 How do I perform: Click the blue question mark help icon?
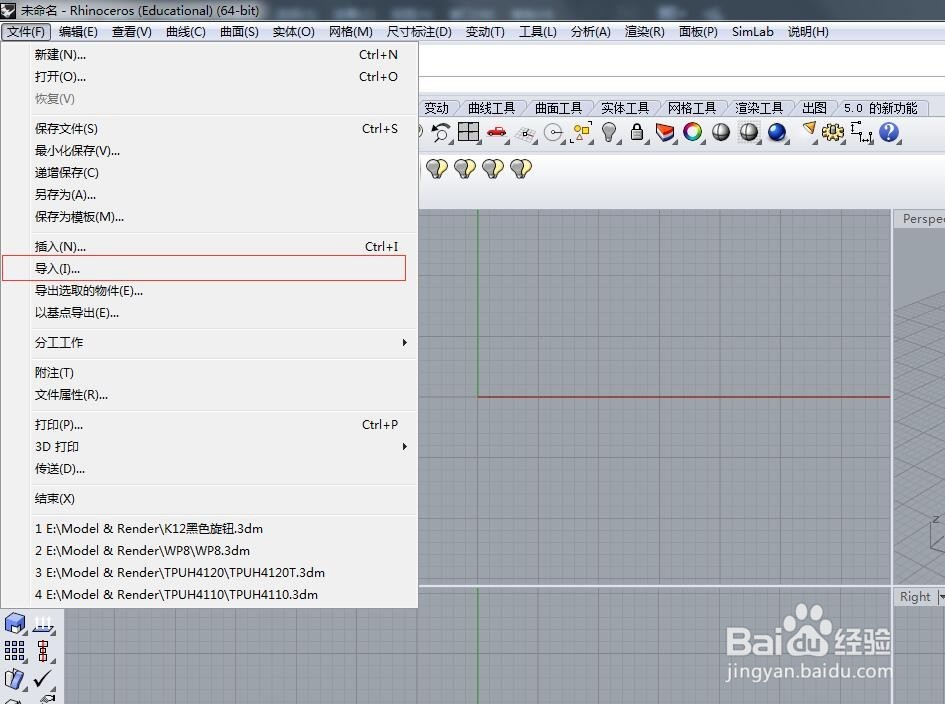889,132
